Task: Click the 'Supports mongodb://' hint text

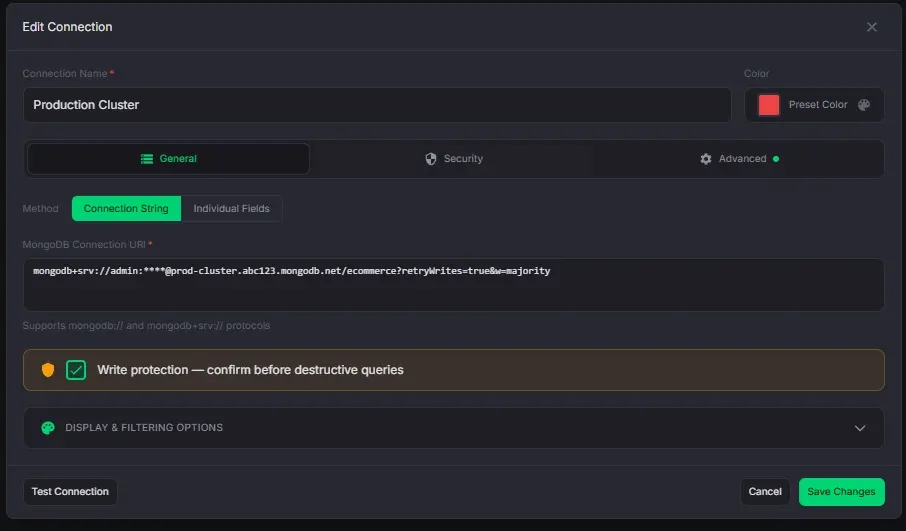Action: 146,326
